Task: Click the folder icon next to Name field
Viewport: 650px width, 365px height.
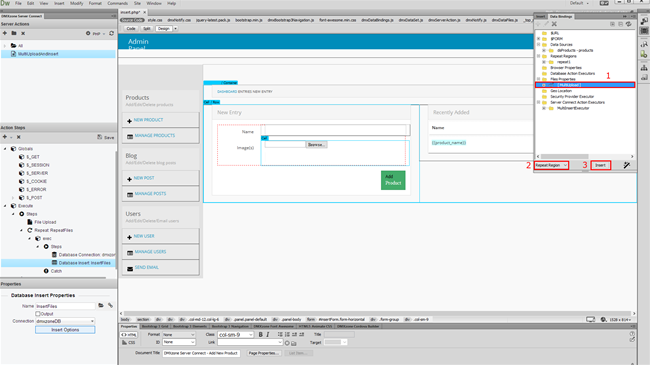Action: tap(101, 306)
